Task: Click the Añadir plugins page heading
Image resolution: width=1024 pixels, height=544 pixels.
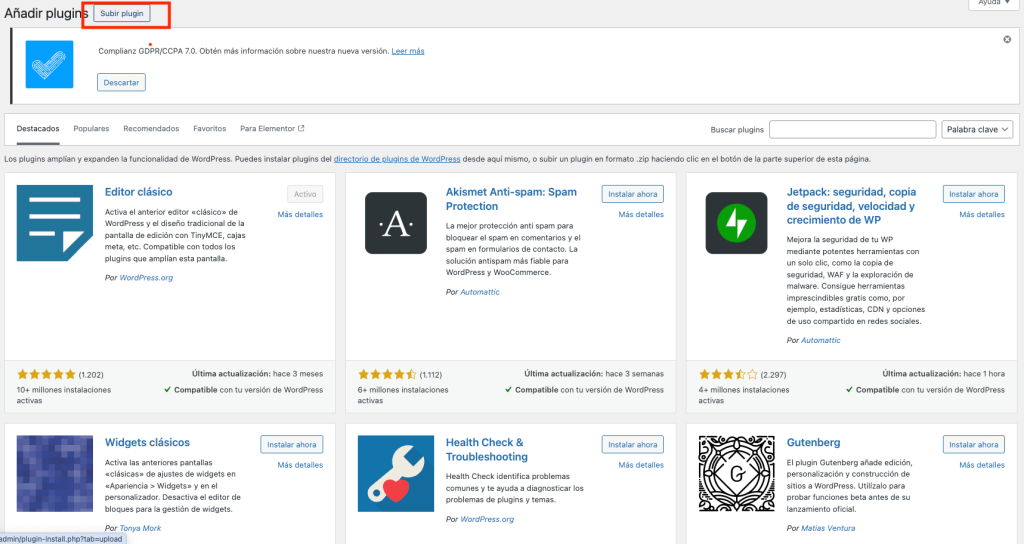Action: coord(46,14)
